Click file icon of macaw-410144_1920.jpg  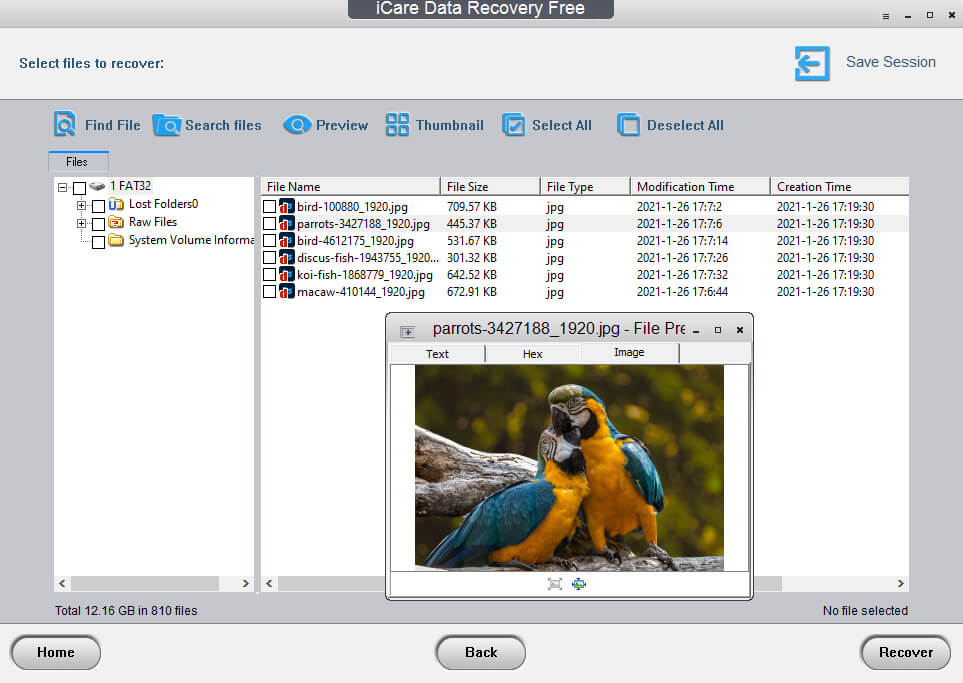(287, 292)
